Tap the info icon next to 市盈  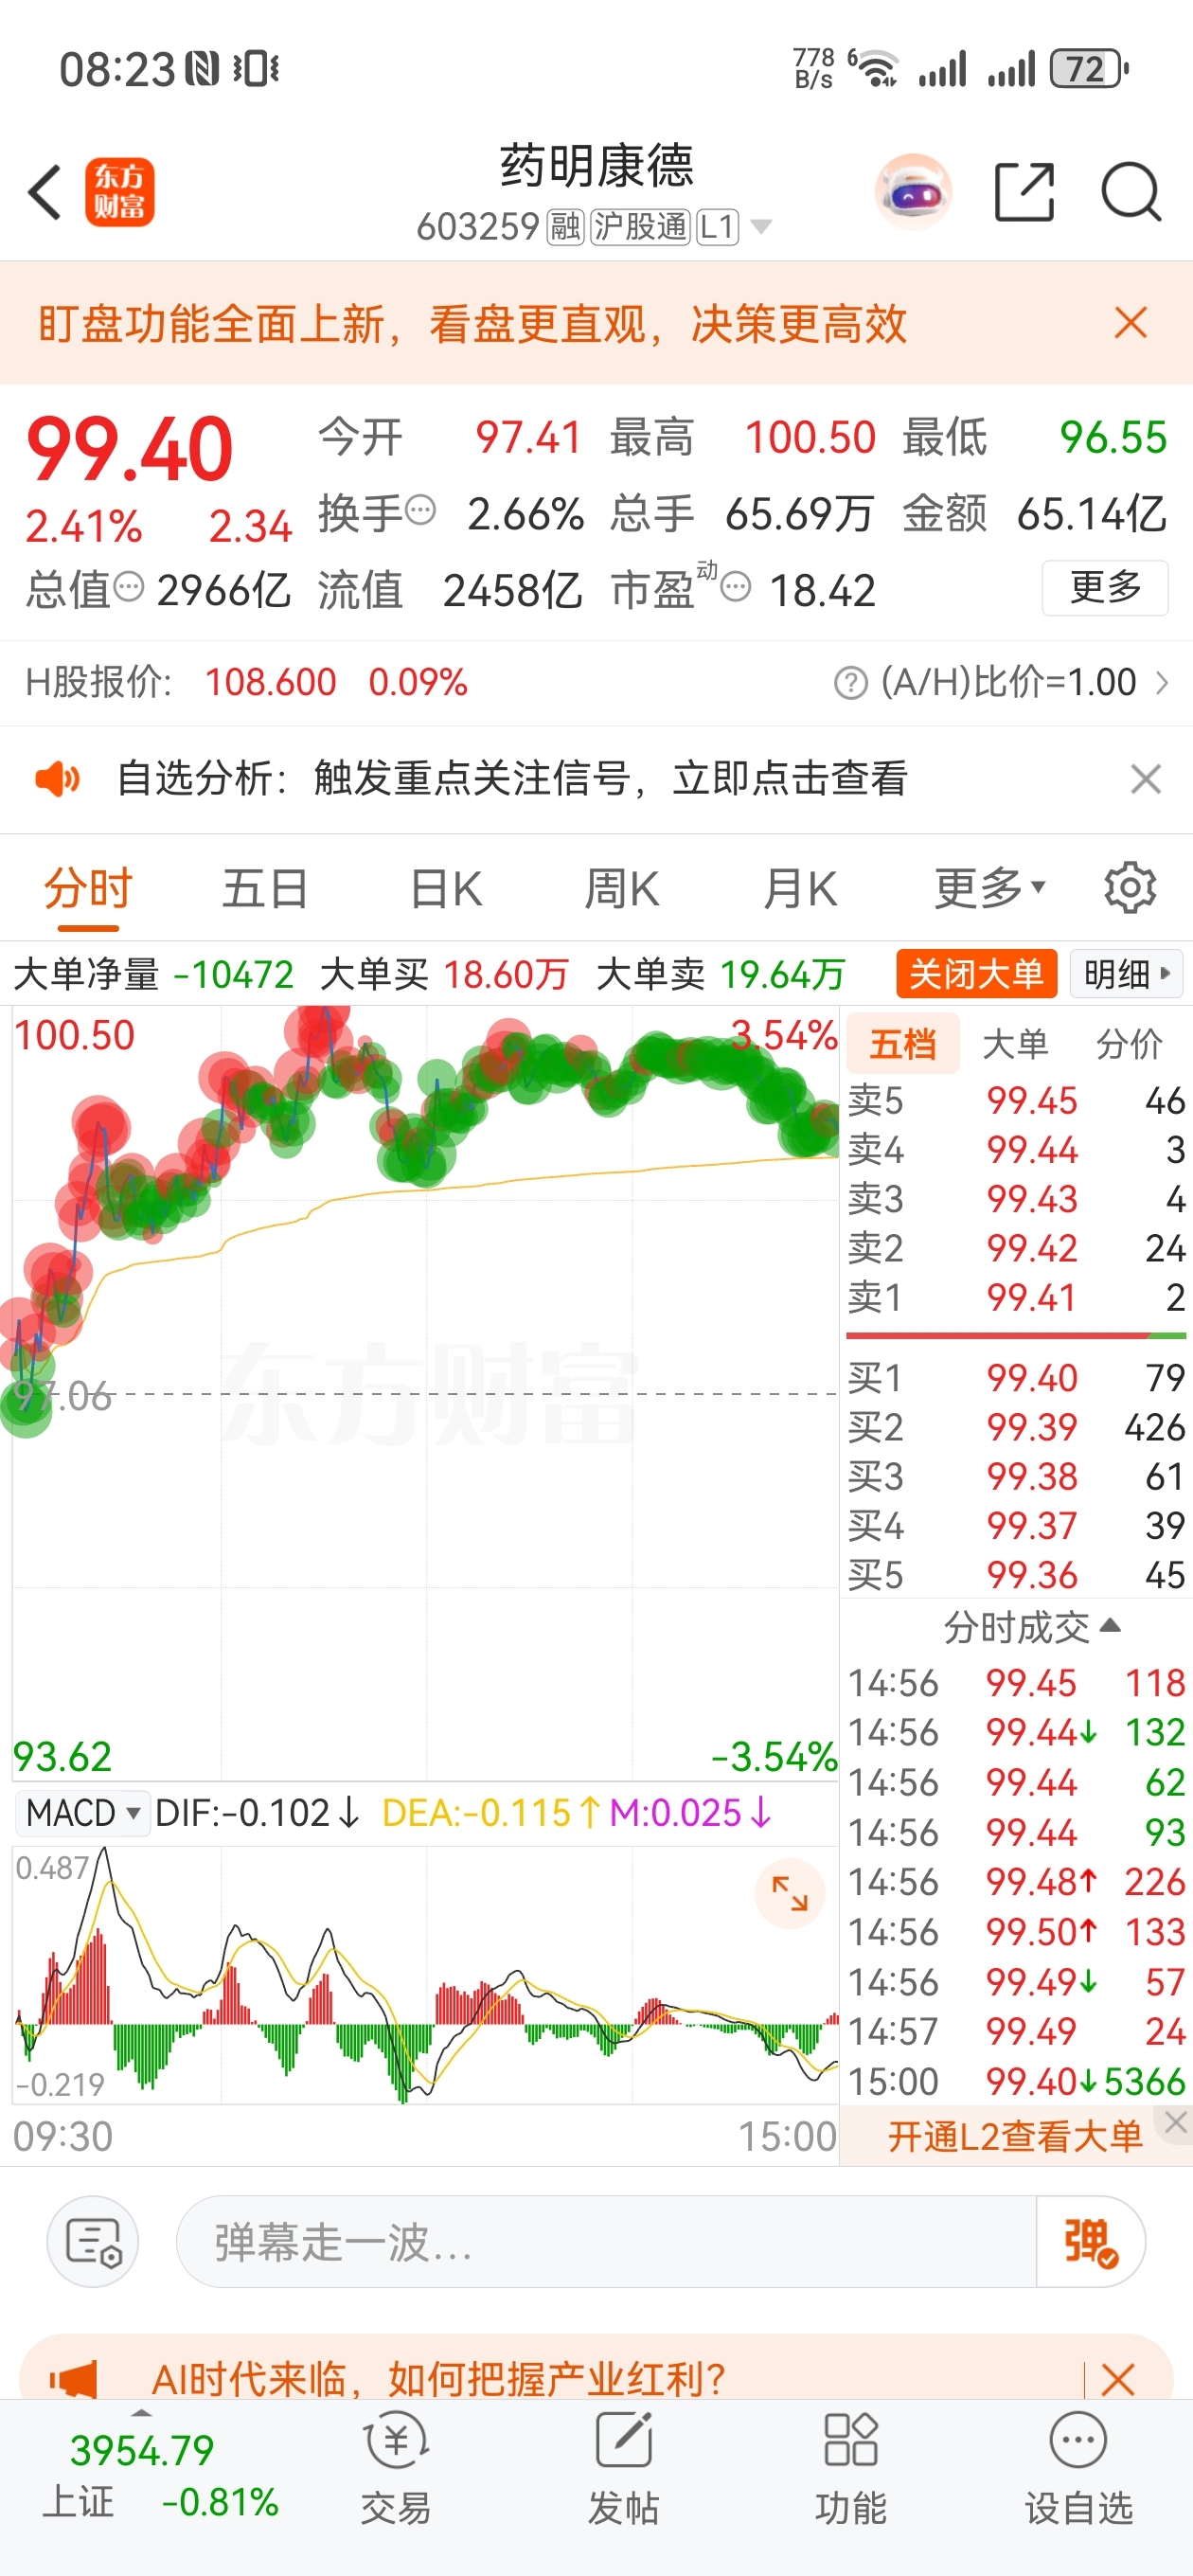pos(736,586)
